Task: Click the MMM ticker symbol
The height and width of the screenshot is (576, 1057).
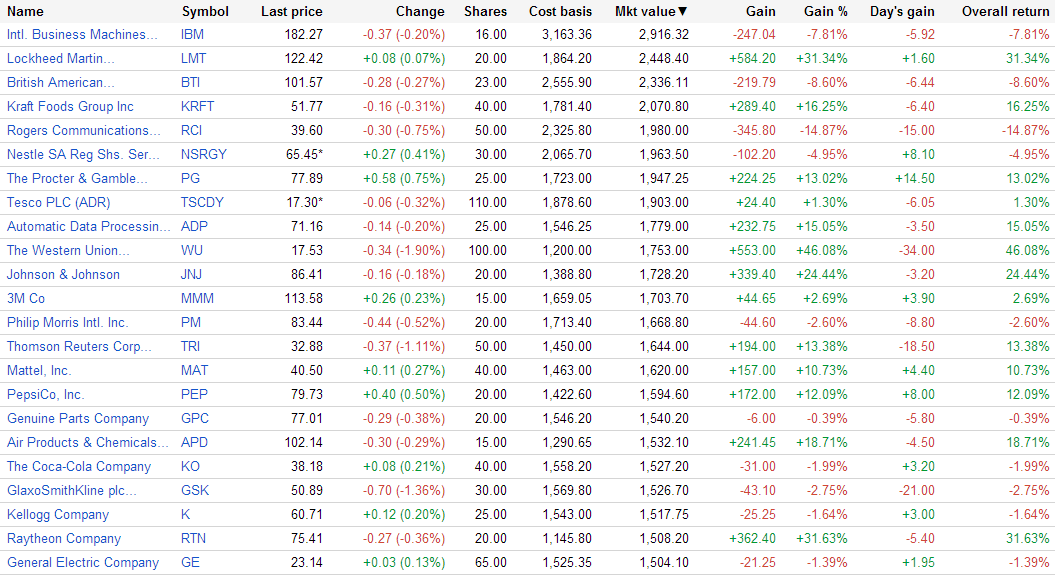Action: [198, 299]
